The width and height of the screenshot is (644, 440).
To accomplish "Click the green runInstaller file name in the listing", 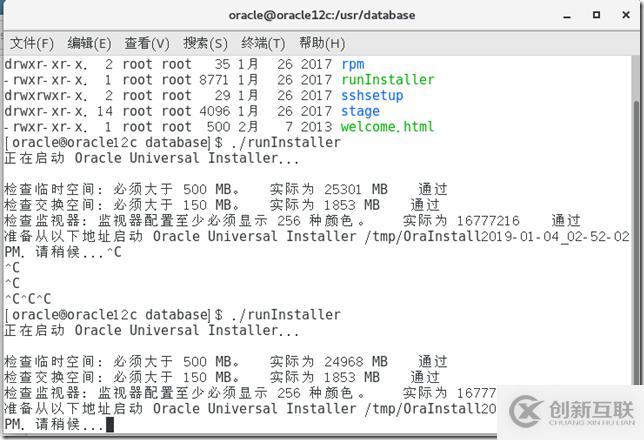I will (387, 80).
